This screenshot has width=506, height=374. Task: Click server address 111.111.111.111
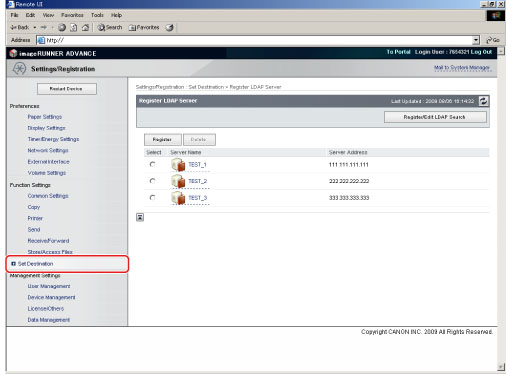point(349,165)
